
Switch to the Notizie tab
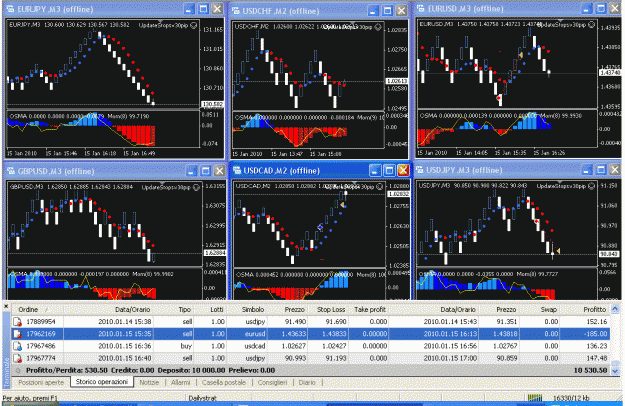[x=149, y=382]
